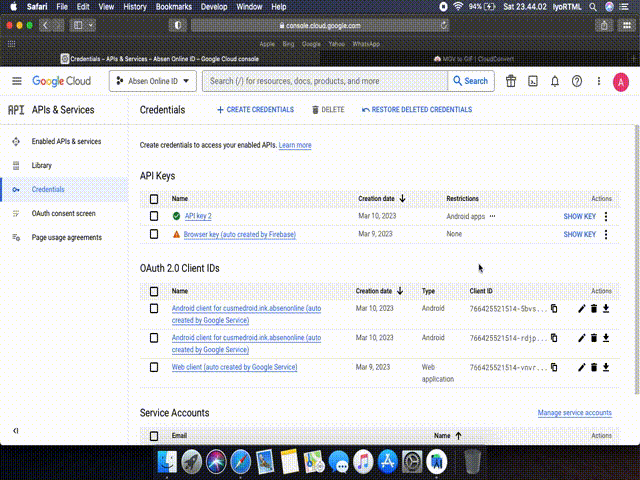Screen dimensions: 640x480
Task: Collapse the left sidebar panel arrow
Action: tap(16, 431)
